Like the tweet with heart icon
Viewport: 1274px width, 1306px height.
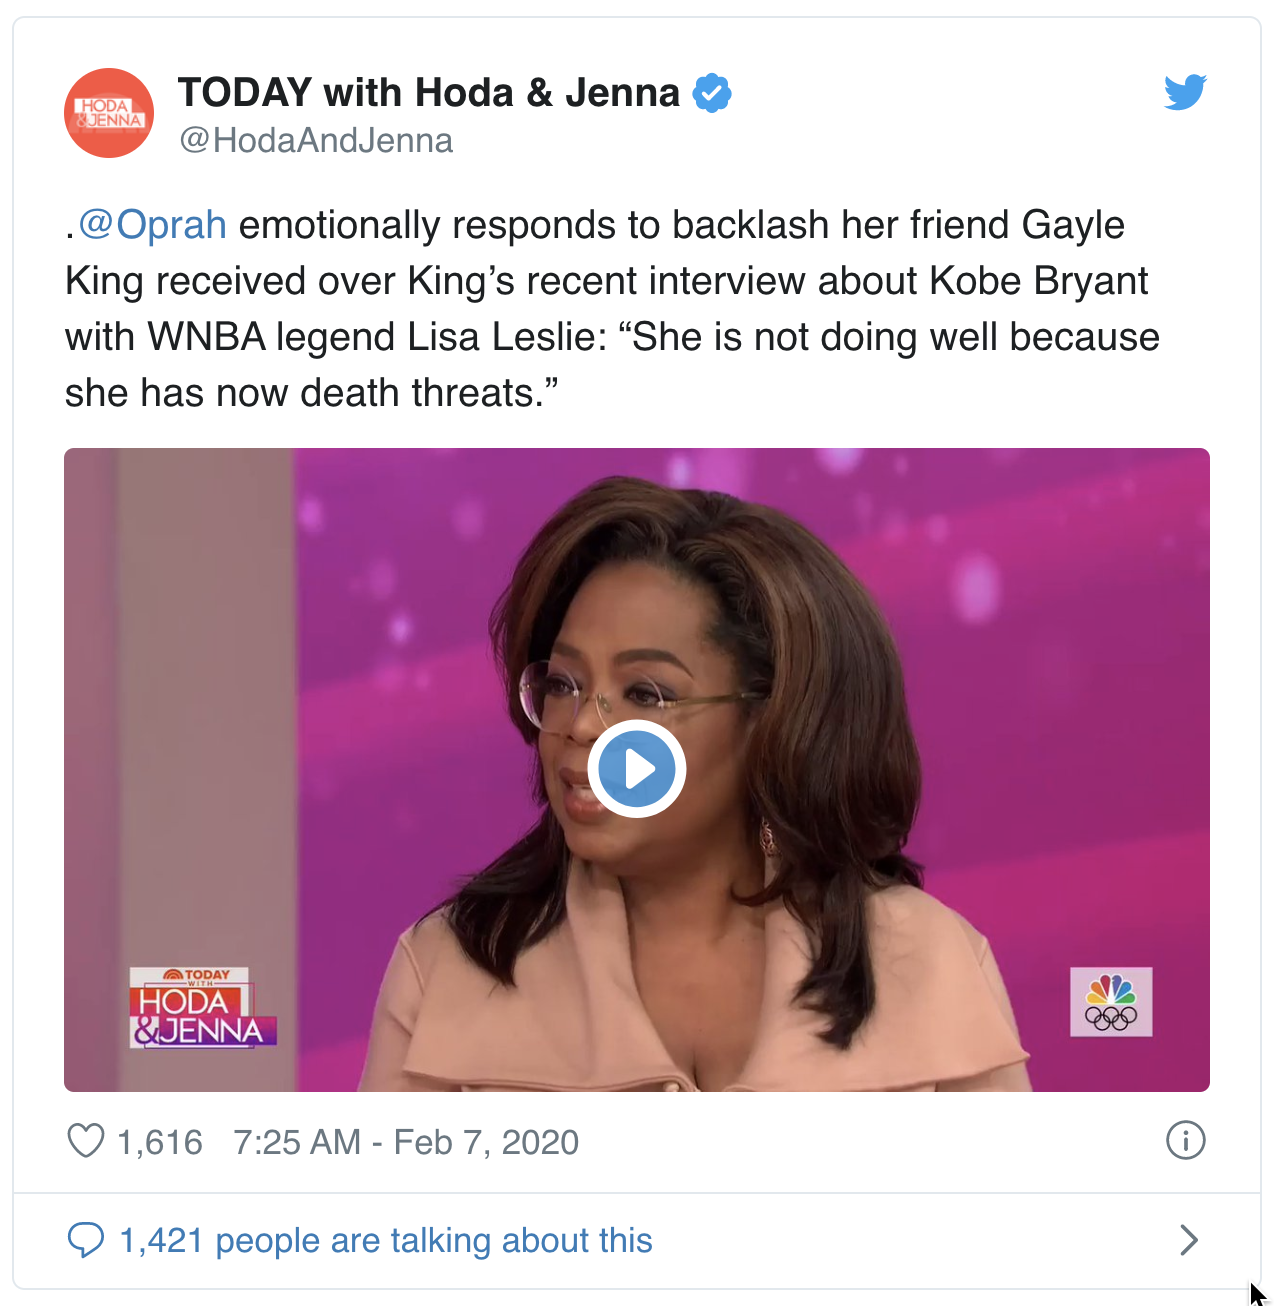(x=86, y=1141)
